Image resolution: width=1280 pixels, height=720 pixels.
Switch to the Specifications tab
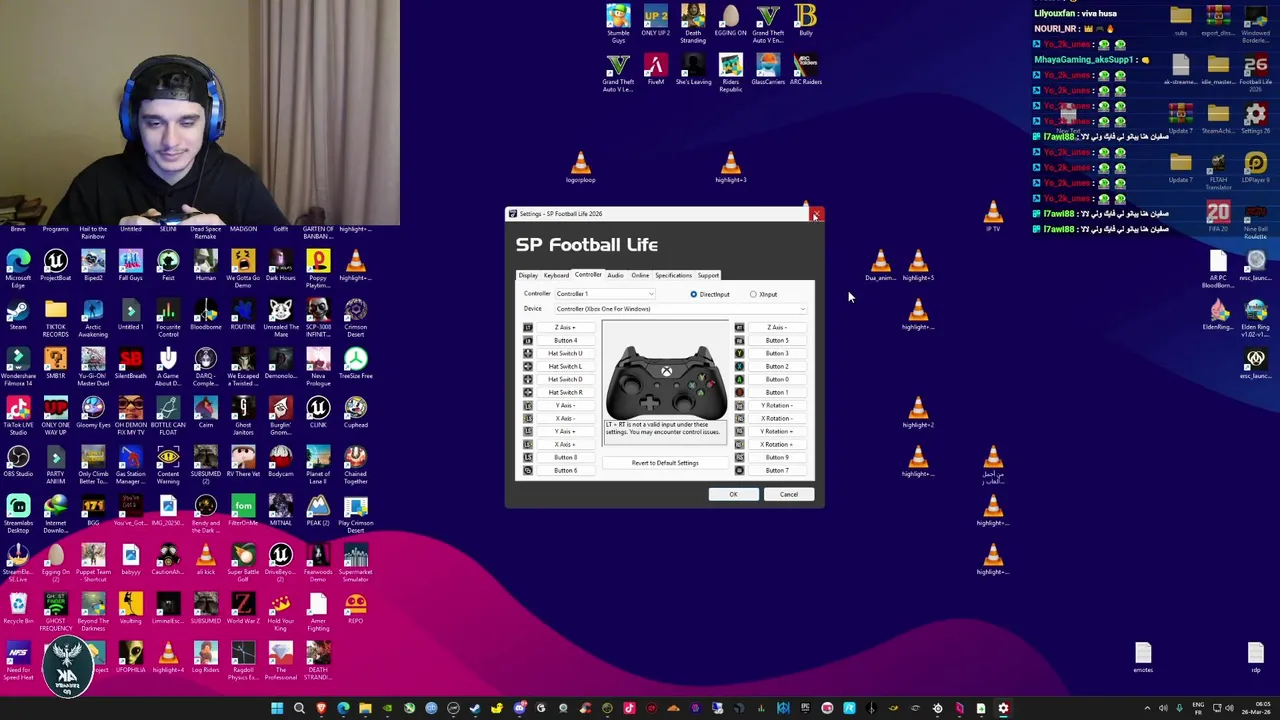673,275
